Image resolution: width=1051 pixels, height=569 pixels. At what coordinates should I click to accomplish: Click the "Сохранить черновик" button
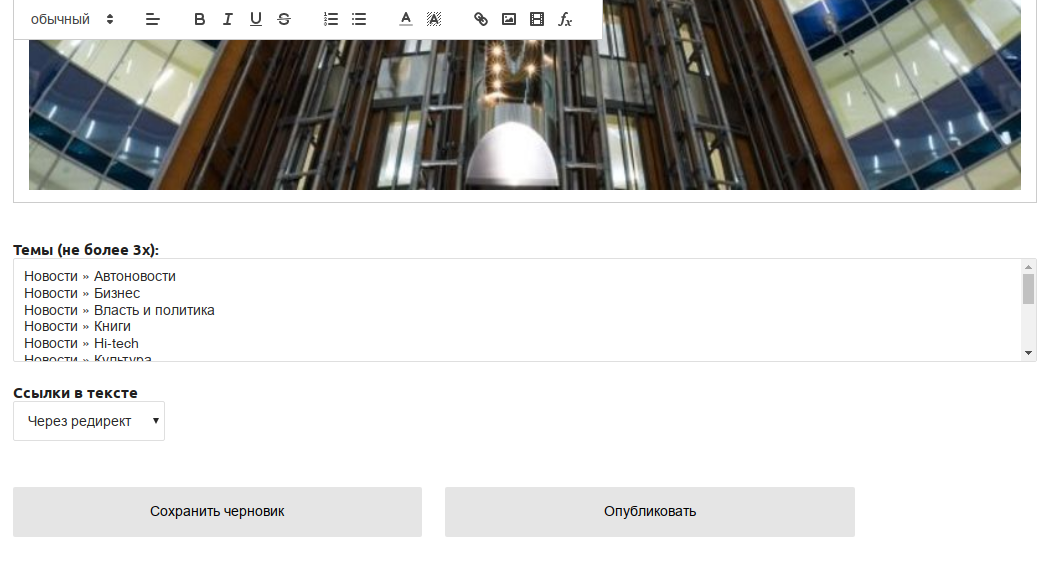(x=217, y=511)
